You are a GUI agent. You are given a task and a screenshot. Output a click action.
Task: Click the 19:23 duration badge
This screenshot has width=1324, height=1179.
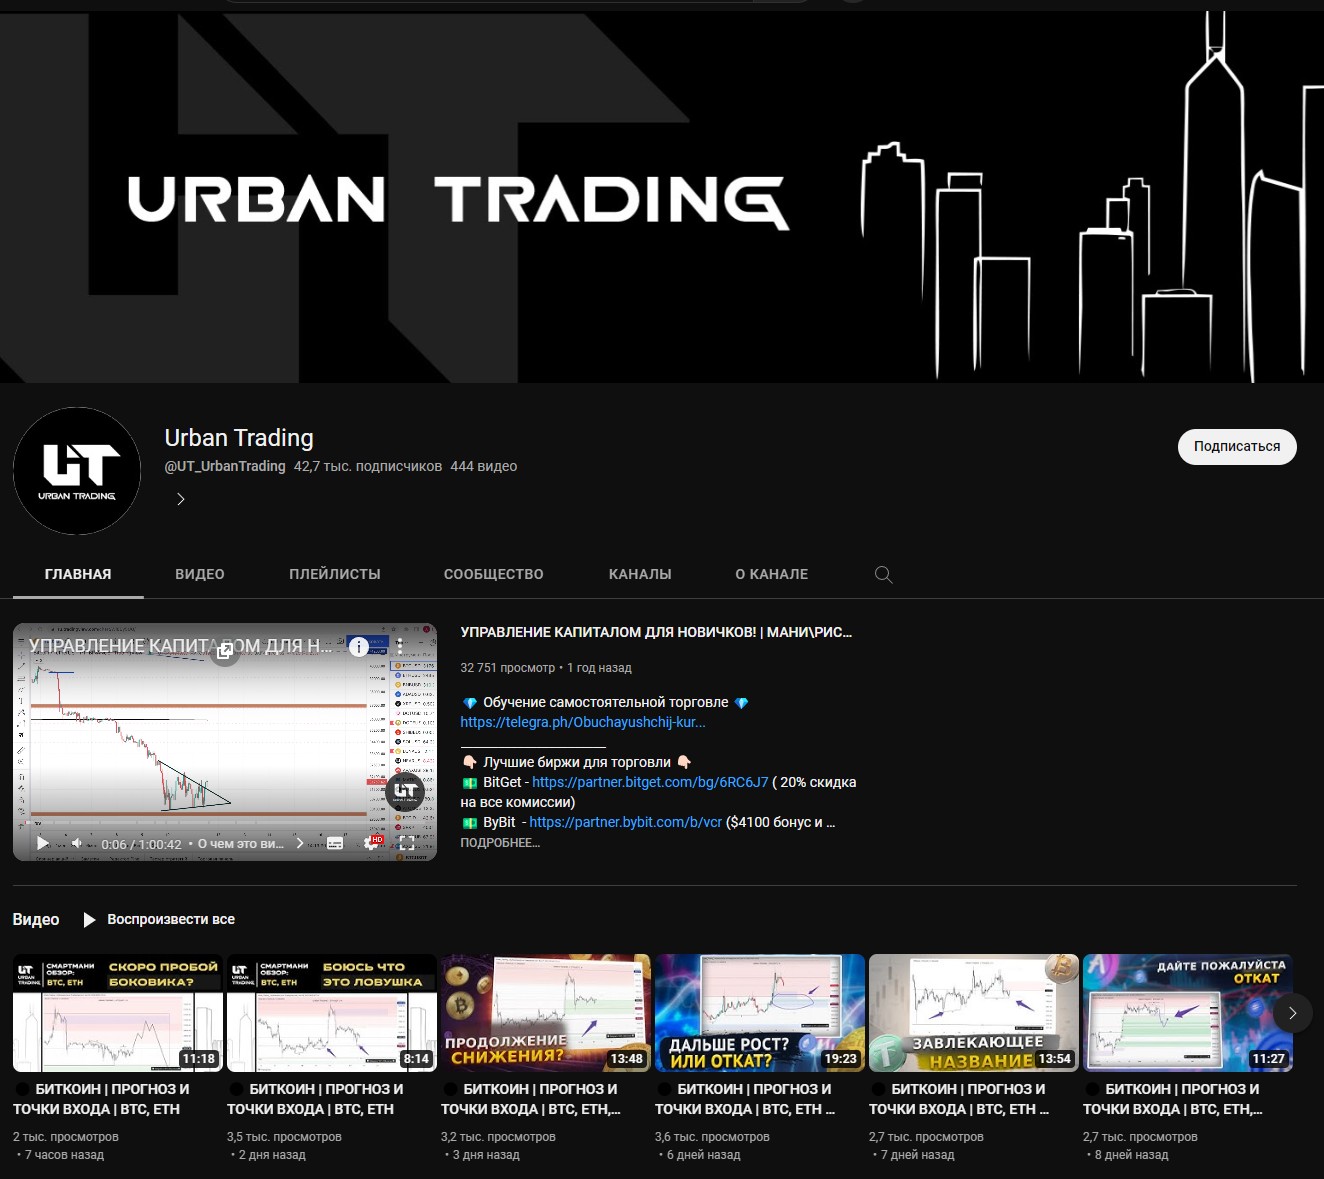[840, 1058]
